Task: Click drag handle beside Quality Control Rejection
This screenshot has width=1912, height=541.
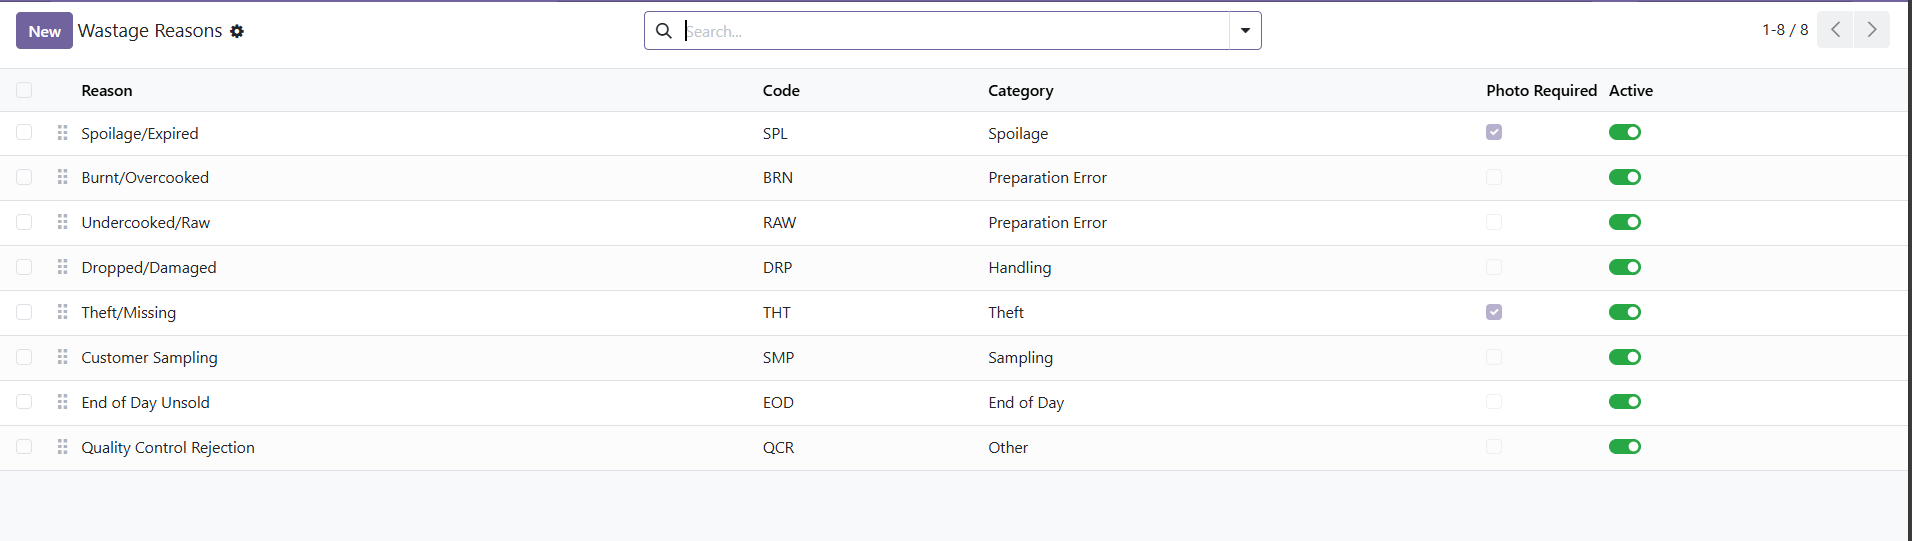Action: pos(62,447)
